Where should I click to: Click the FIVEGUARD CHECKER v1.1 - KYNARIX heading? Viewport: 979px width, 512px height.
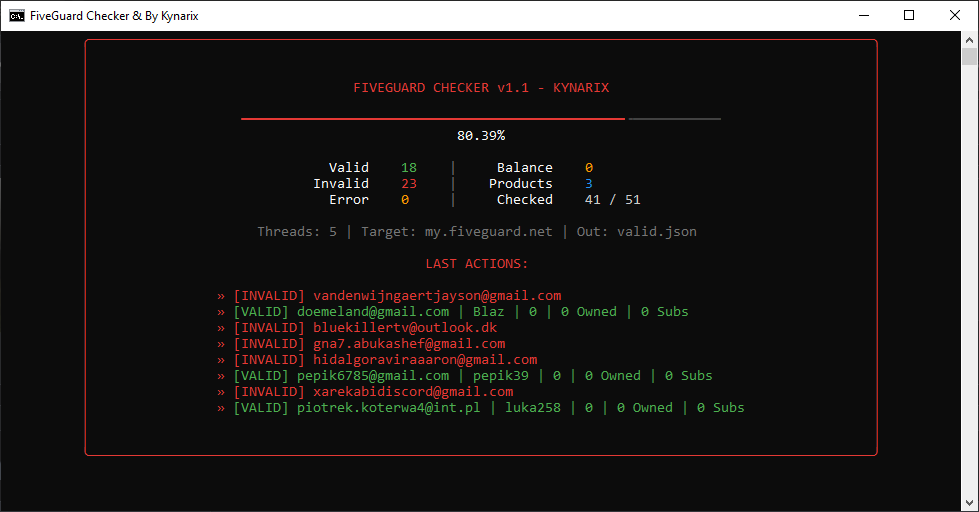(x=481, y=87)
